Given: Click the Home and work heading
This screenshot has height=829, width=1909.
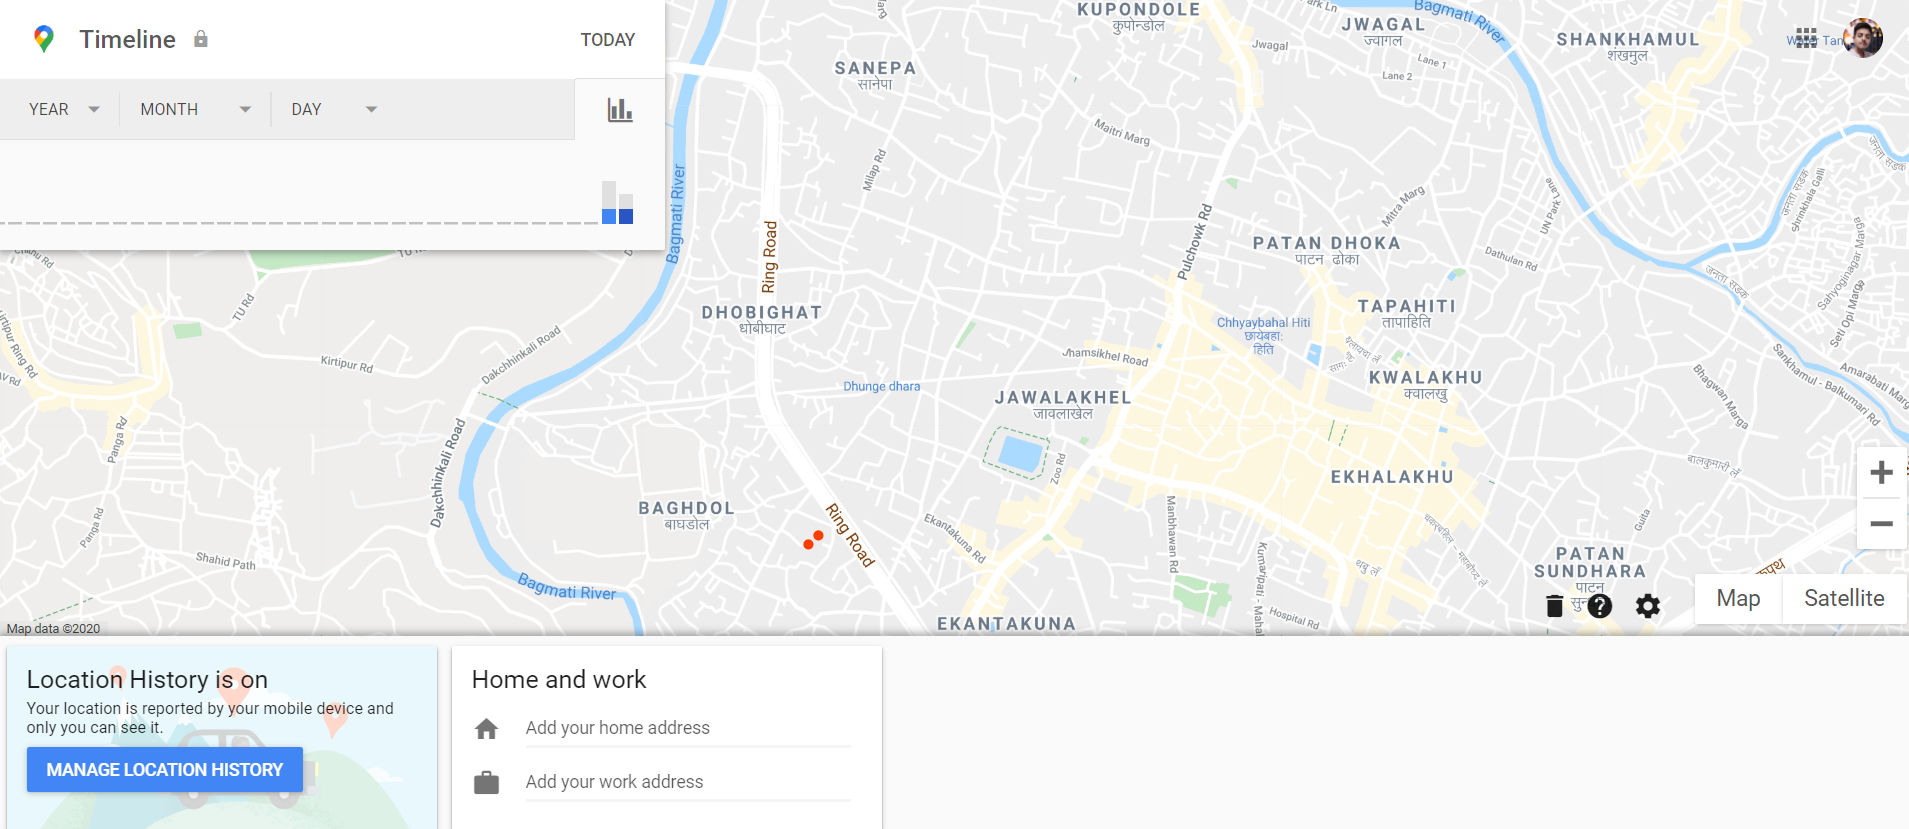Looking at the screenshot, I should tap(559, 679).
